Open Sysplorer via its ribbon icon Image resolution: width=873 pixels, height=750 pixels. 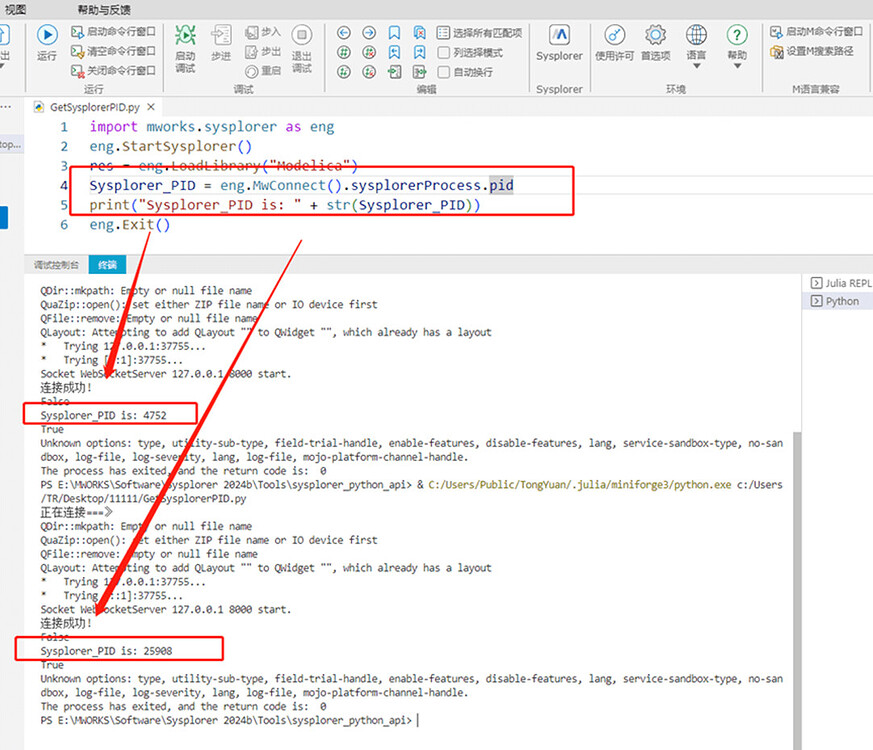pos(560,35)
